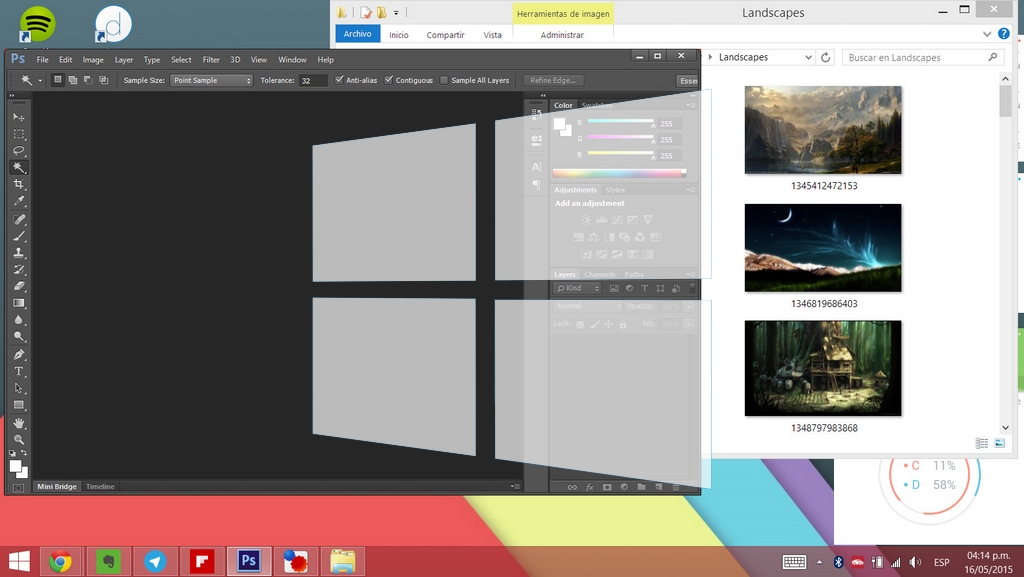
Task: Select the Zoom tool in the toolbox
Action: (x=19, y=440)
